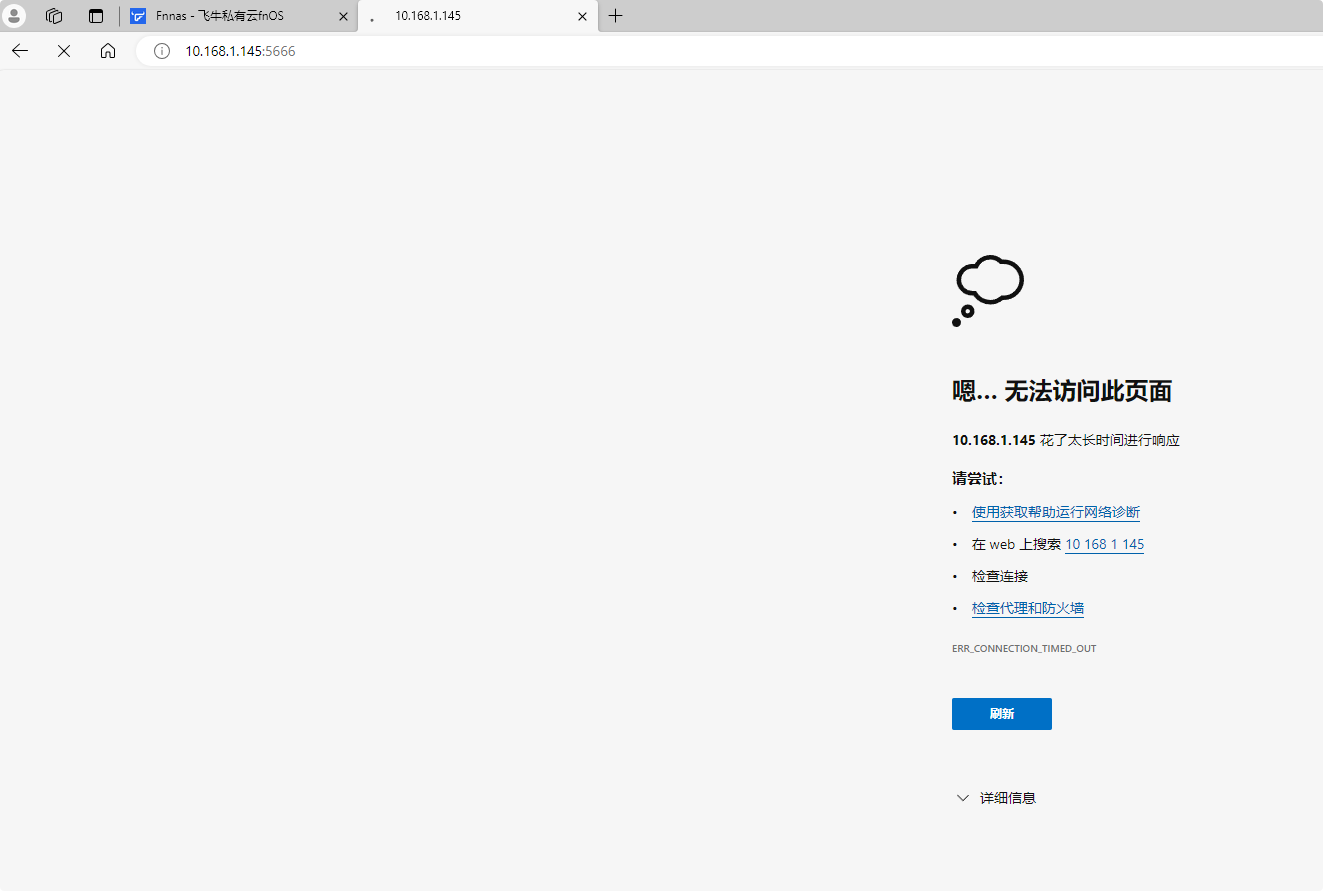Stop loading with the X icon
Image resolution: width=1323 pixels, height=891 pixels.
click(64, 51)
